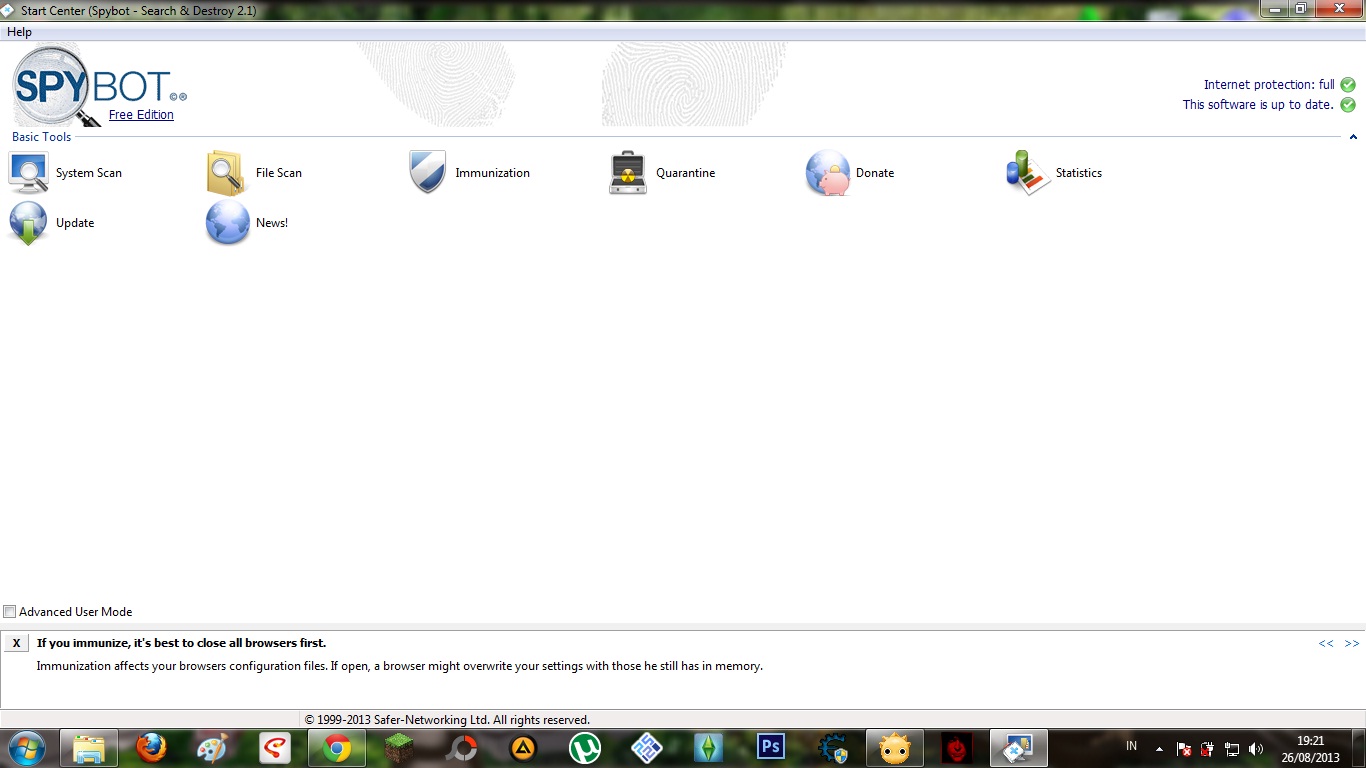Launch The Sims from the taskbar

(x=708, y=748)
